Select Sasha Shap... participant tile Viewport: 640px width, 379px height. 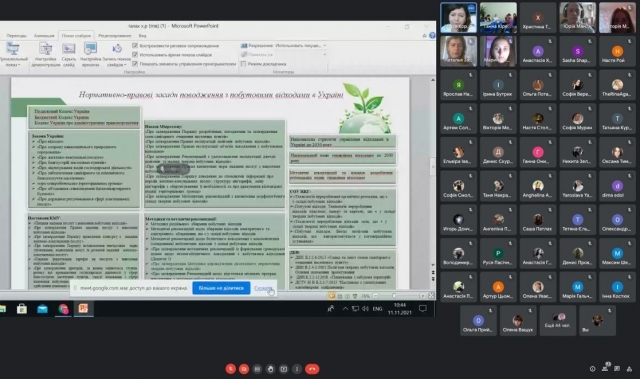tap(577, 51)
